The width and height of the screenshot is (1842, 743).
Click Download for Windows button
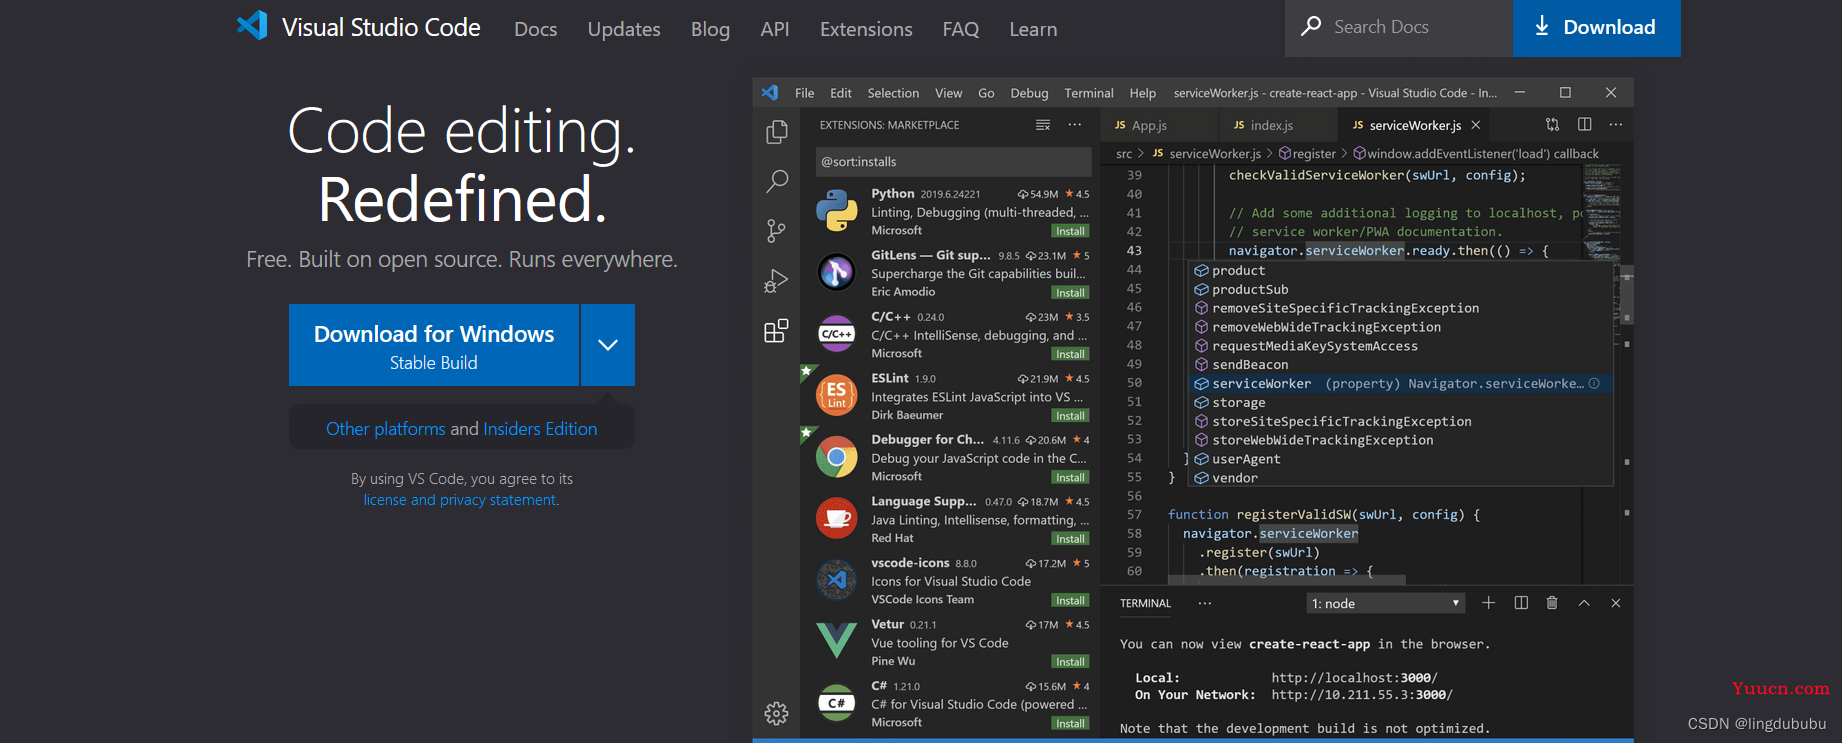pyautogui.click(x=434, y=345)
